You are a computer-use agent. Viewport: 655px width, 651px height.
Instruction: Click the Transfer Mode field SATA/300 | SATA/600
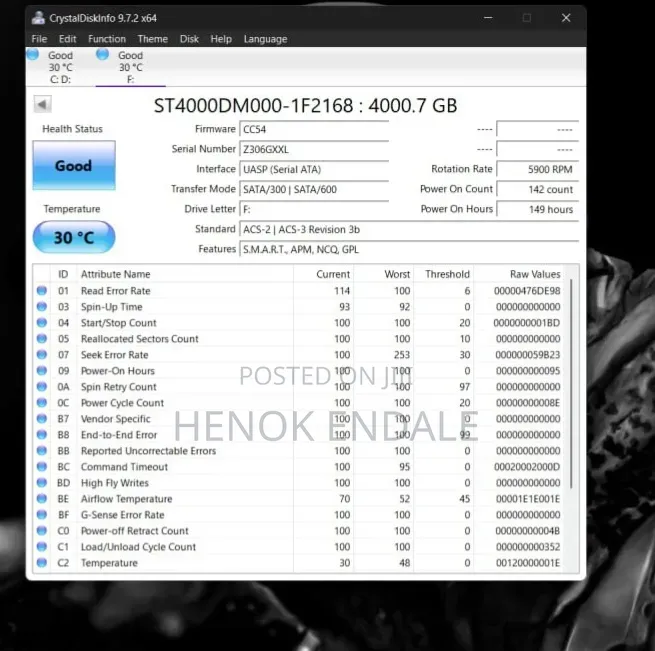[x=314, y=189]
